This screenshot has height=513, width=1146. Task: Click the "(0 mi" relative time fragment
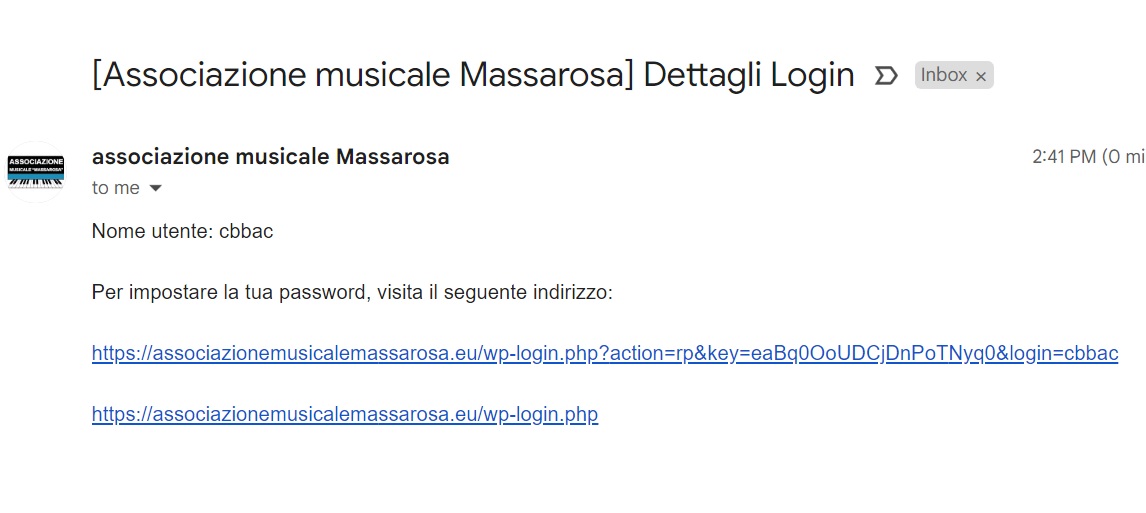coord(1123,157)
